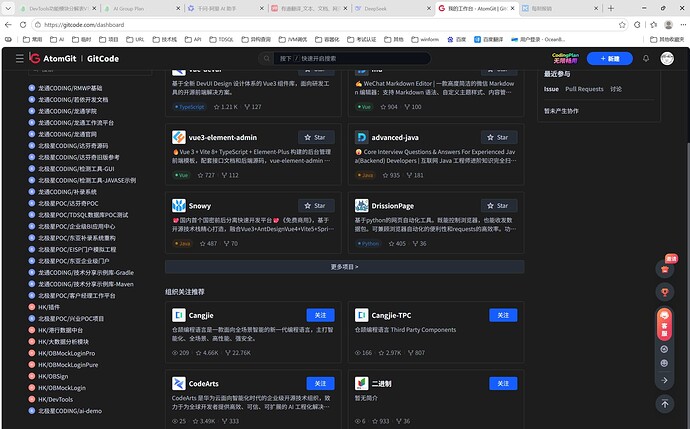Screen dimensions: 690x429
Task: Switch to the 讨论 tab
Action: click(616, 89)
